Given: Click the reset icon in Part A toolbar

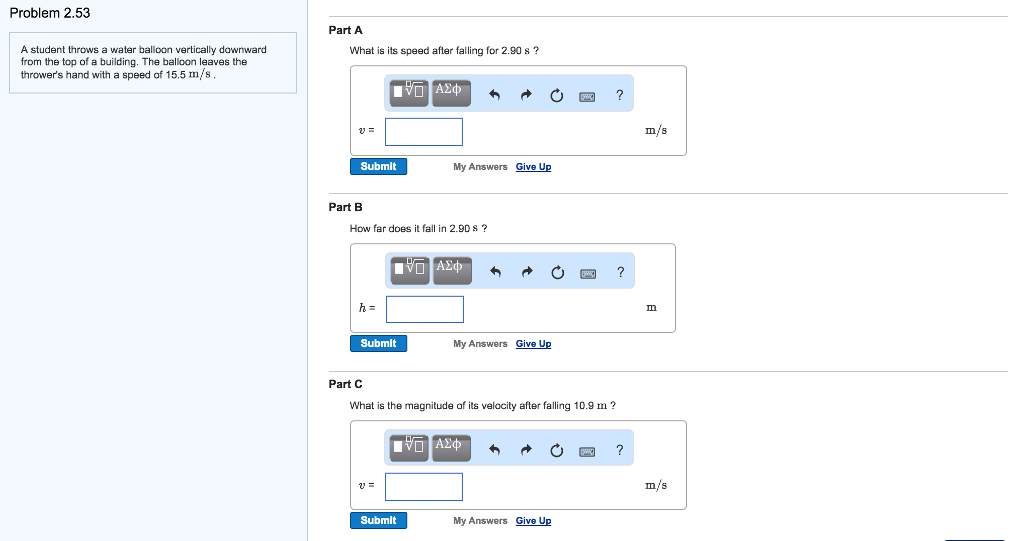Looking at the screenshot, I should 557,96.
